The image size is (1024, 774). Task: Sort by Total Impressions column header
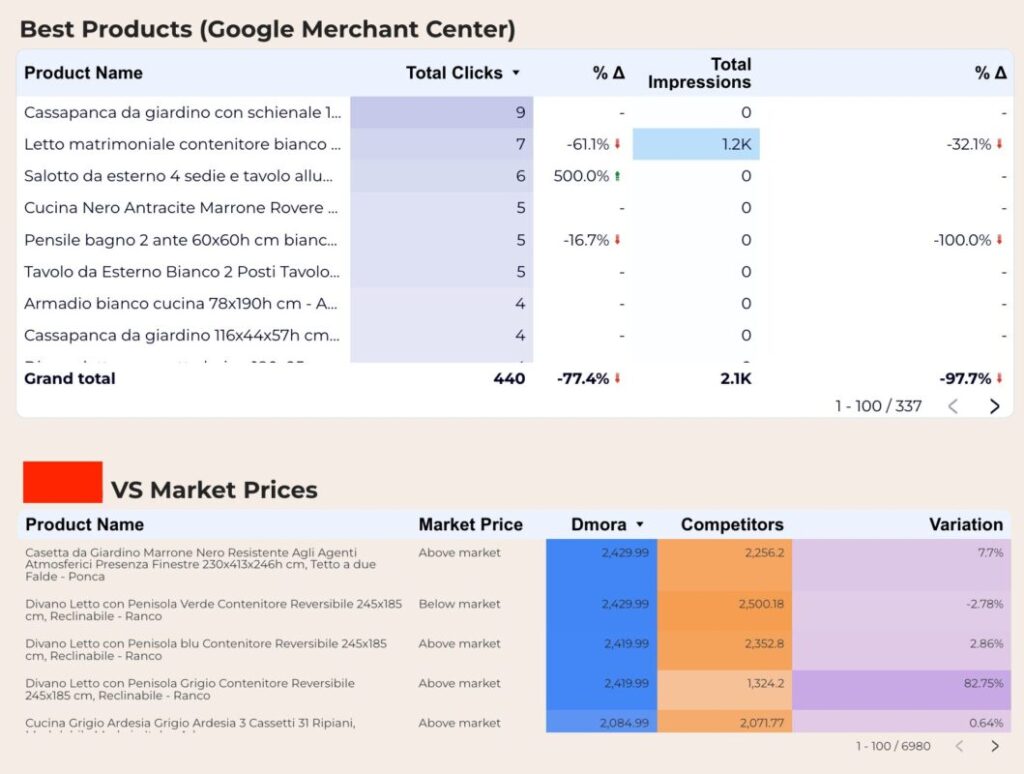click(x=699, y=73)
